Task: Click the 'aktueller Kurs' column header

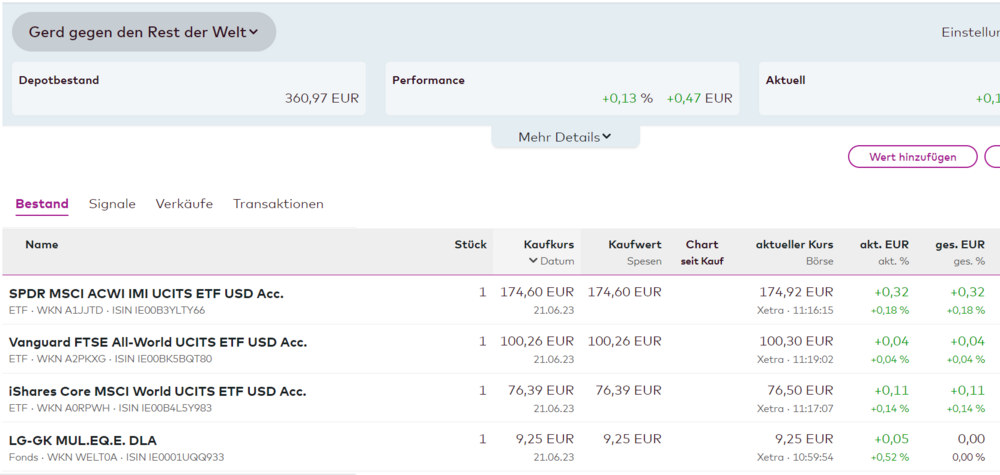Action: (x=794, y=244)
